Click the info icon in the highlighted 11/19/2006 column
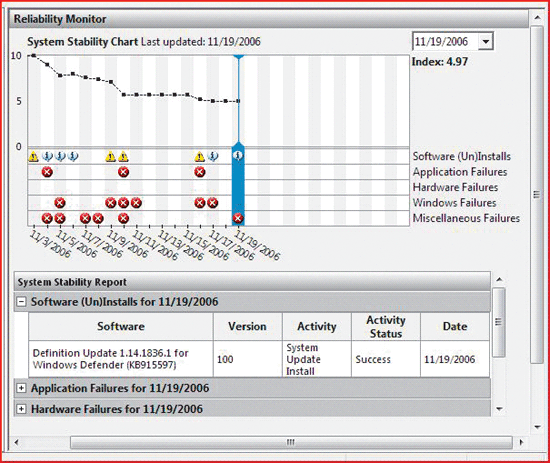Image resolution: width=550 pixels, height=463 pixels. 238,155
